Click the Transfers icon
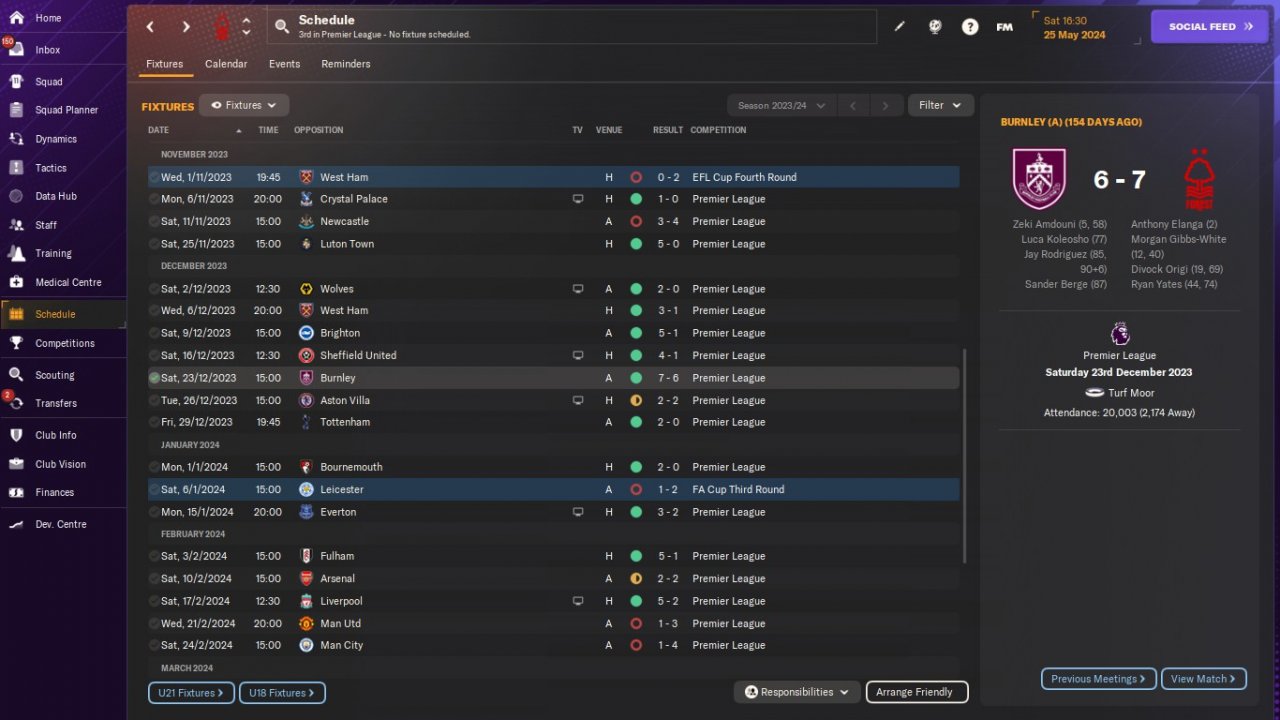Image resolution: width=1280 pixels, height=720 pixels. tap(16, 403)
